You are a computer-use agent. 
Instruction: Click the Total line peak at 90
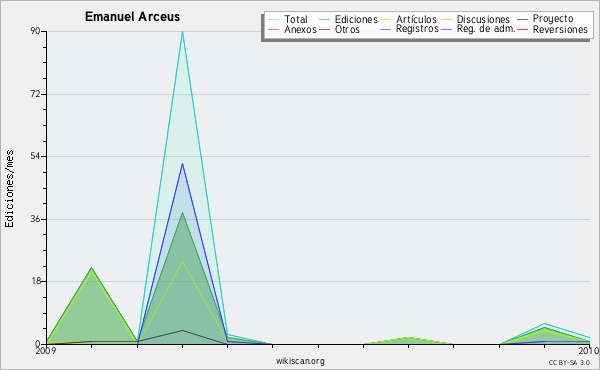click(x=183, y=32)
